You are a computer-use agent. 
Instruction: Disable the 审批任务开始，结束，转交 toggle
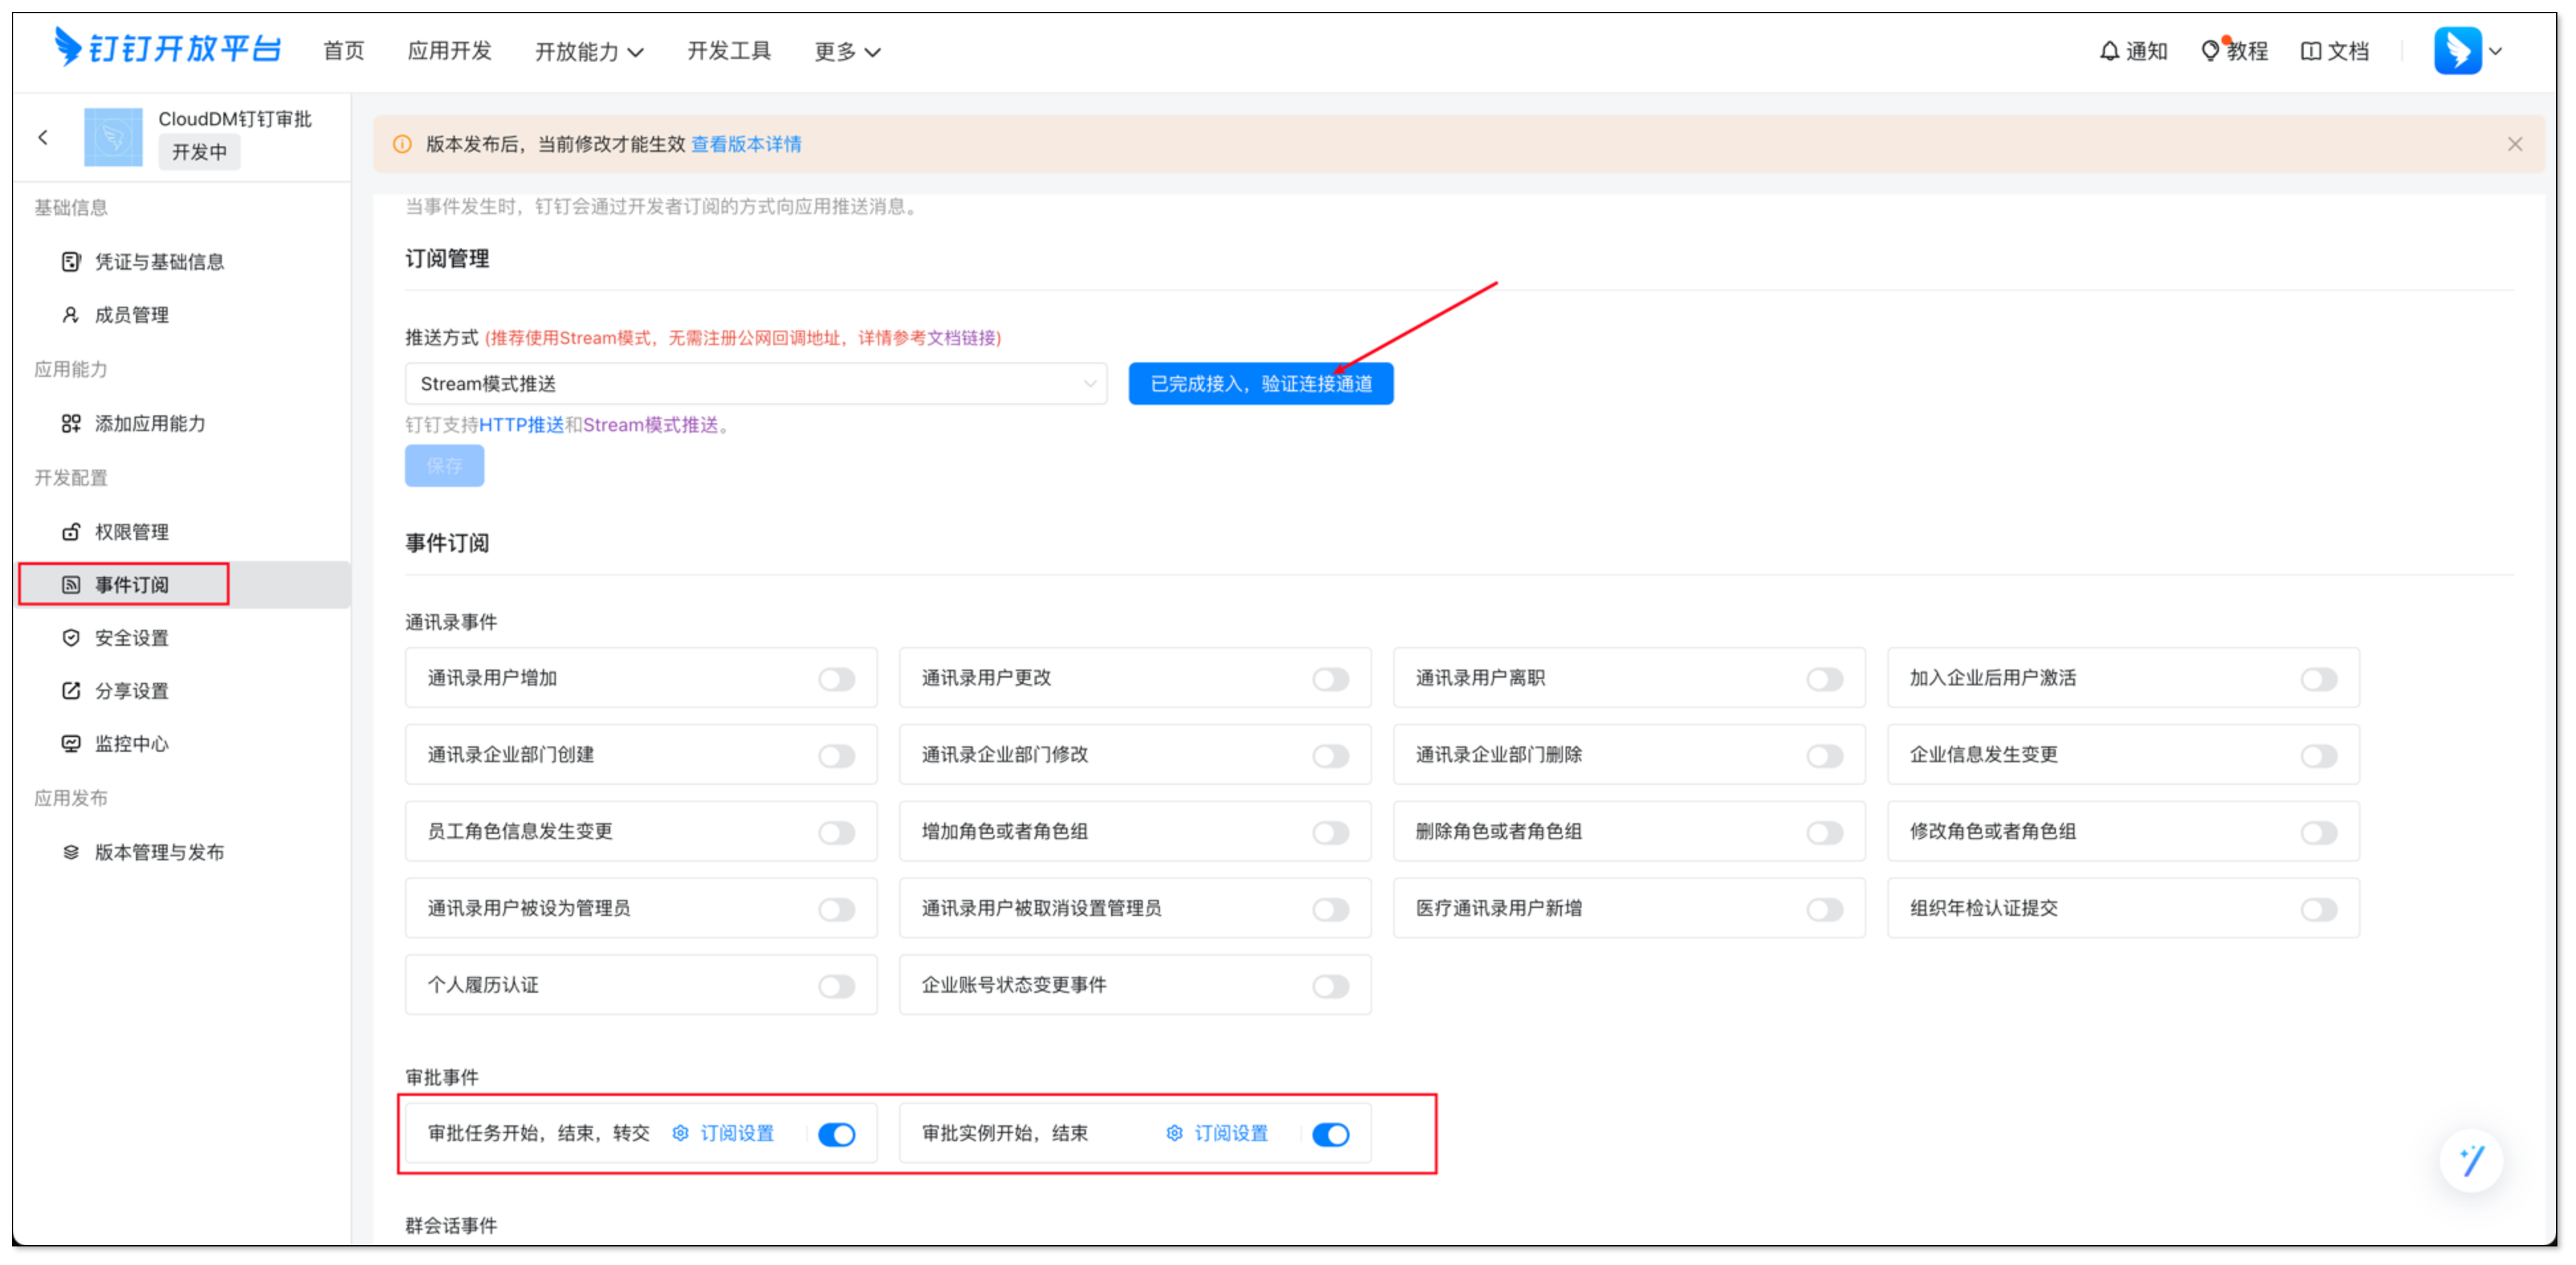tap(836, 1134)
